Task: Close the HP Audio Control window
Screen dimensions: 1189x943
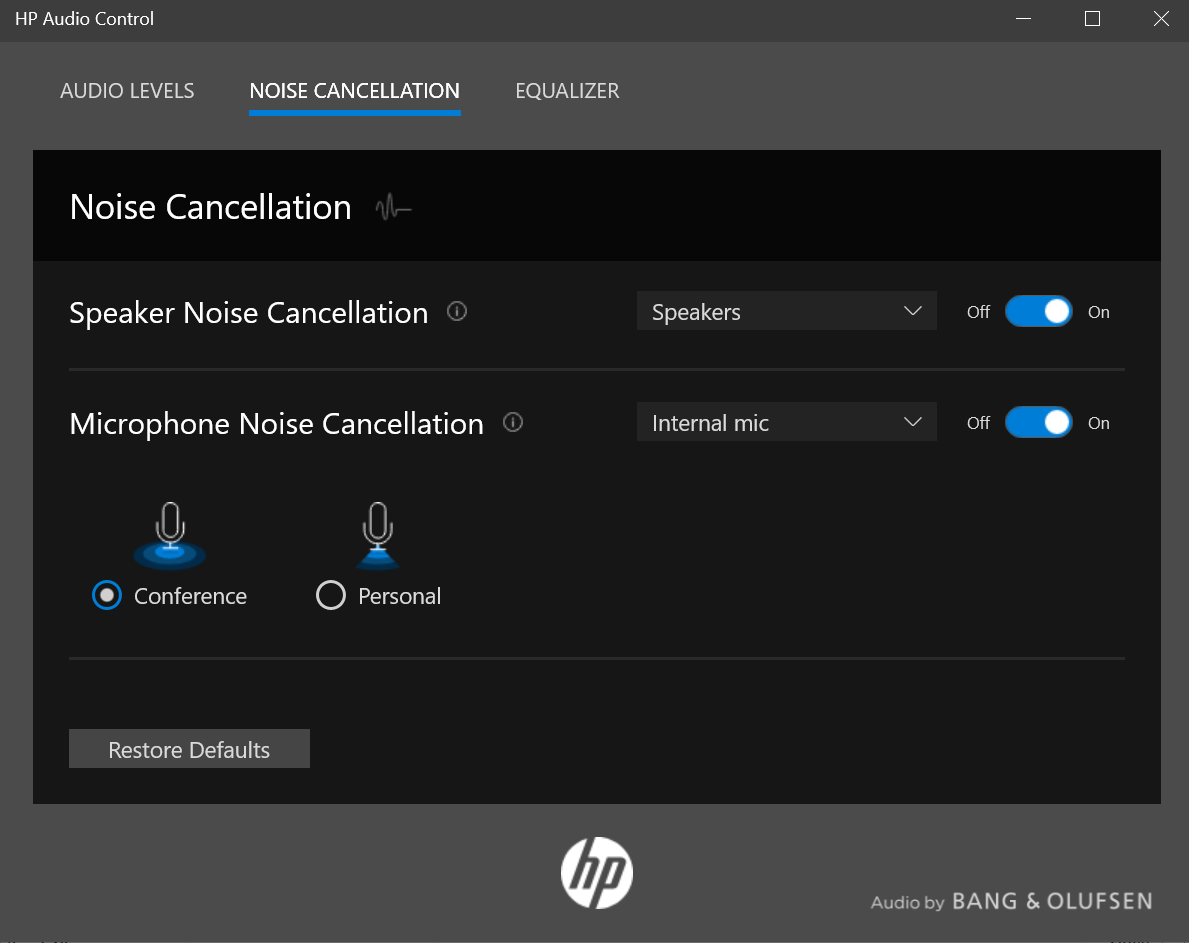Action: pos(1161,19)
